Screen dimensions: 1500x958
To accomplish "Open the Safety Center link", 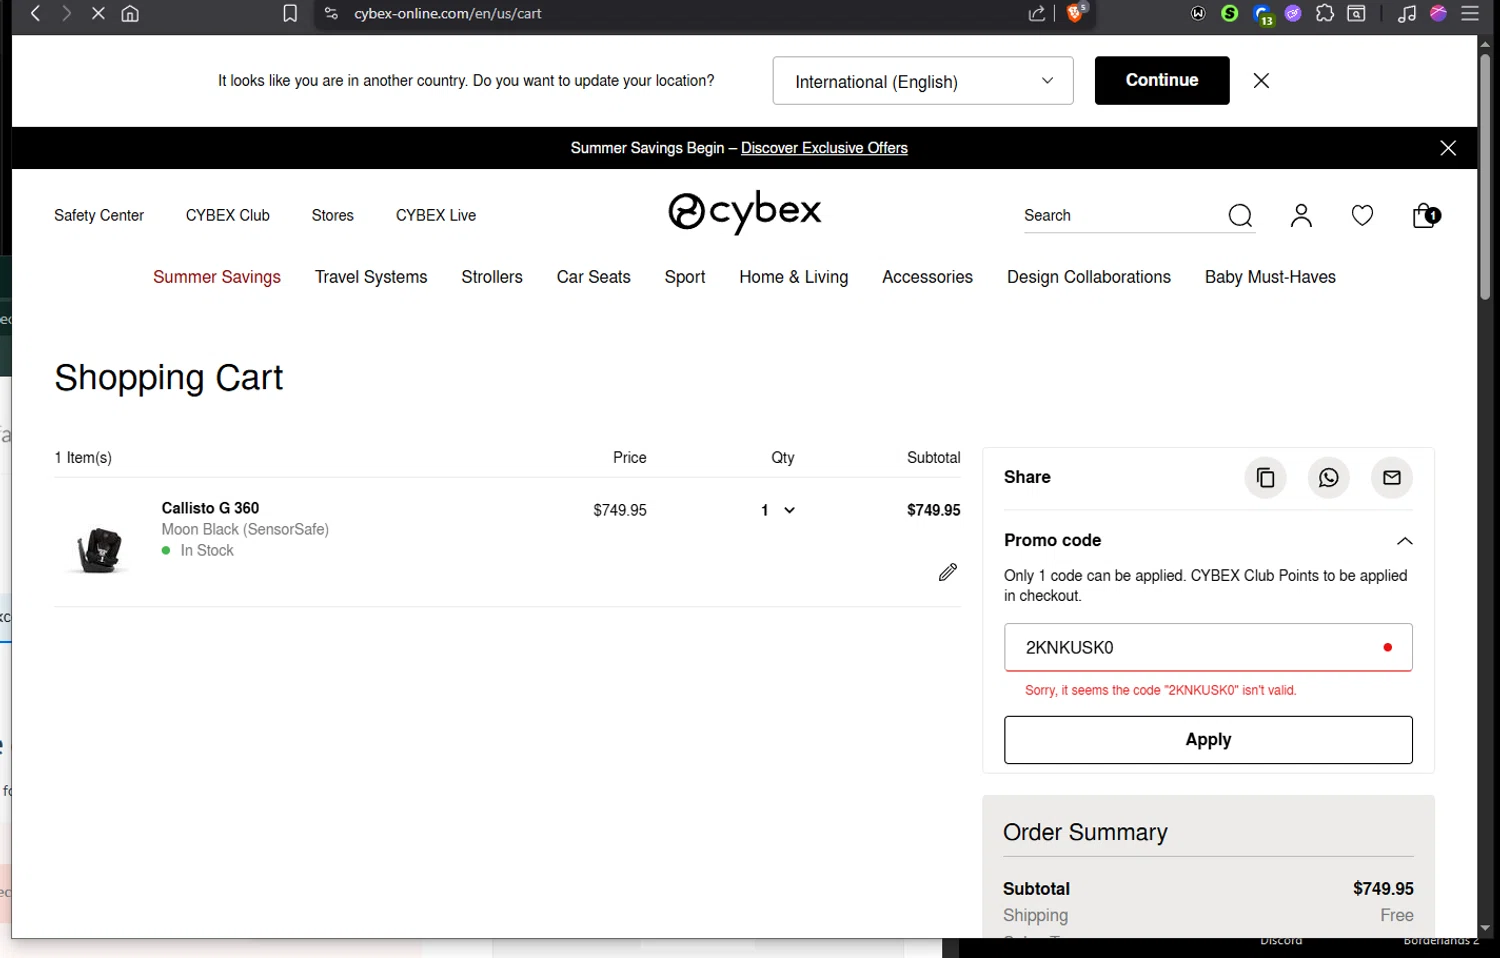I will click(99, 216).
